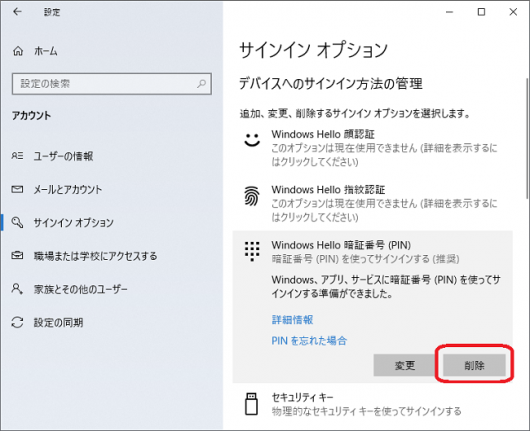Click the sync arrows icon
The width and height of the screenshot is (530, 431).
point(18,322)
